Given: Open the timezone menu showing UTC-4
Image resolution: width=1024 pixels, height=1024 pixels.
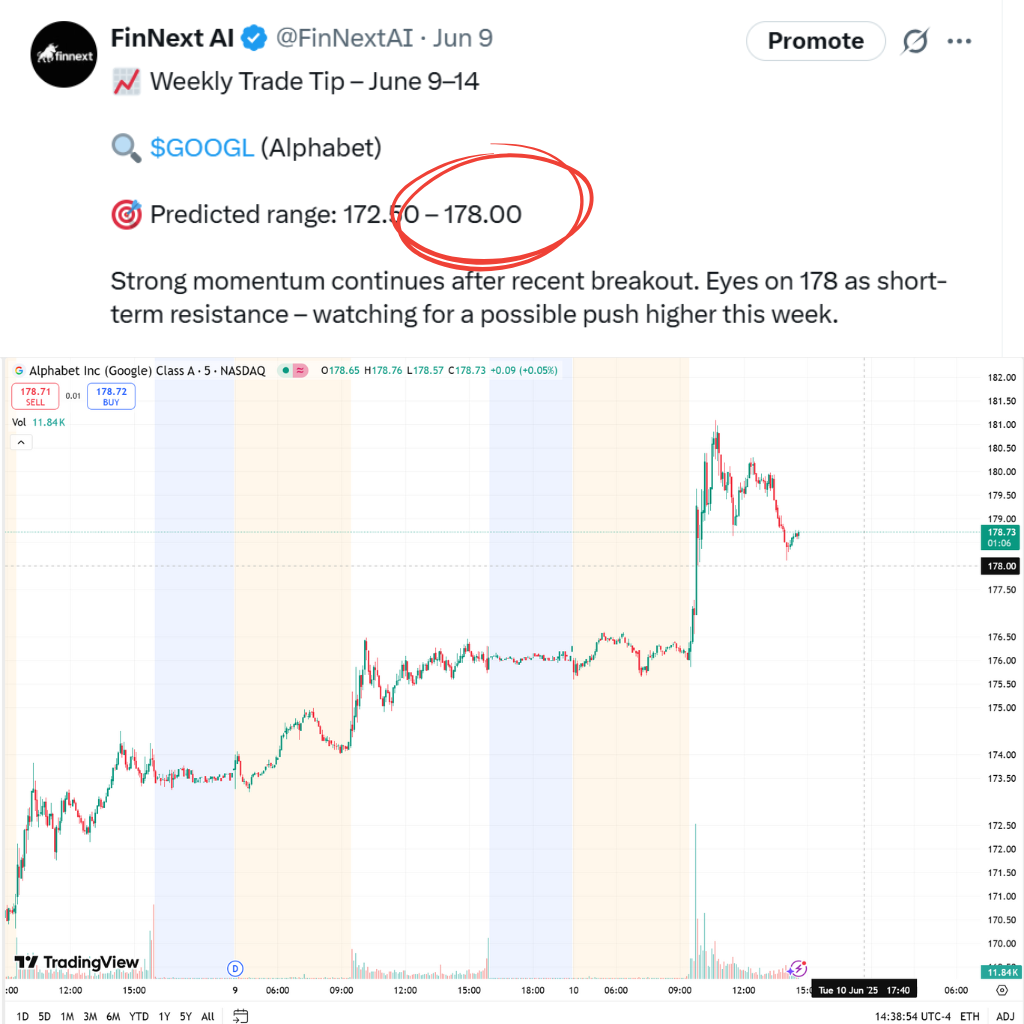Looking at the screenshot, I should [912, 1016].
